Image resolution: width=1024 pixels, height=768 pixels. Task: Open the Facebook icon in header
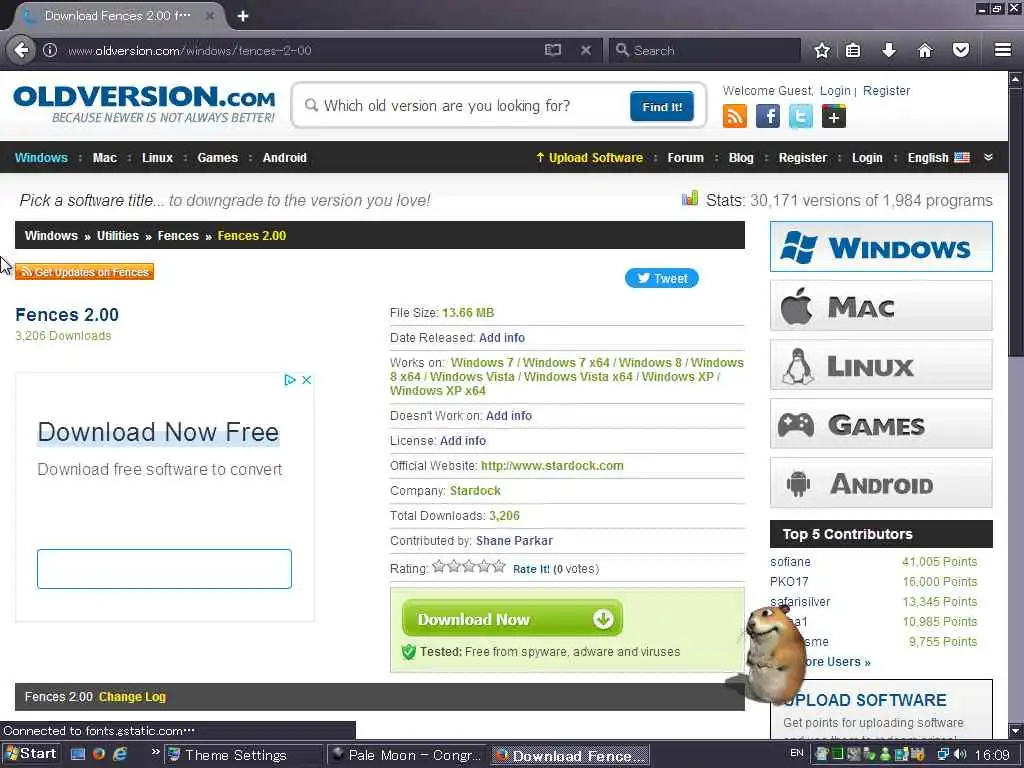(767, 117)
